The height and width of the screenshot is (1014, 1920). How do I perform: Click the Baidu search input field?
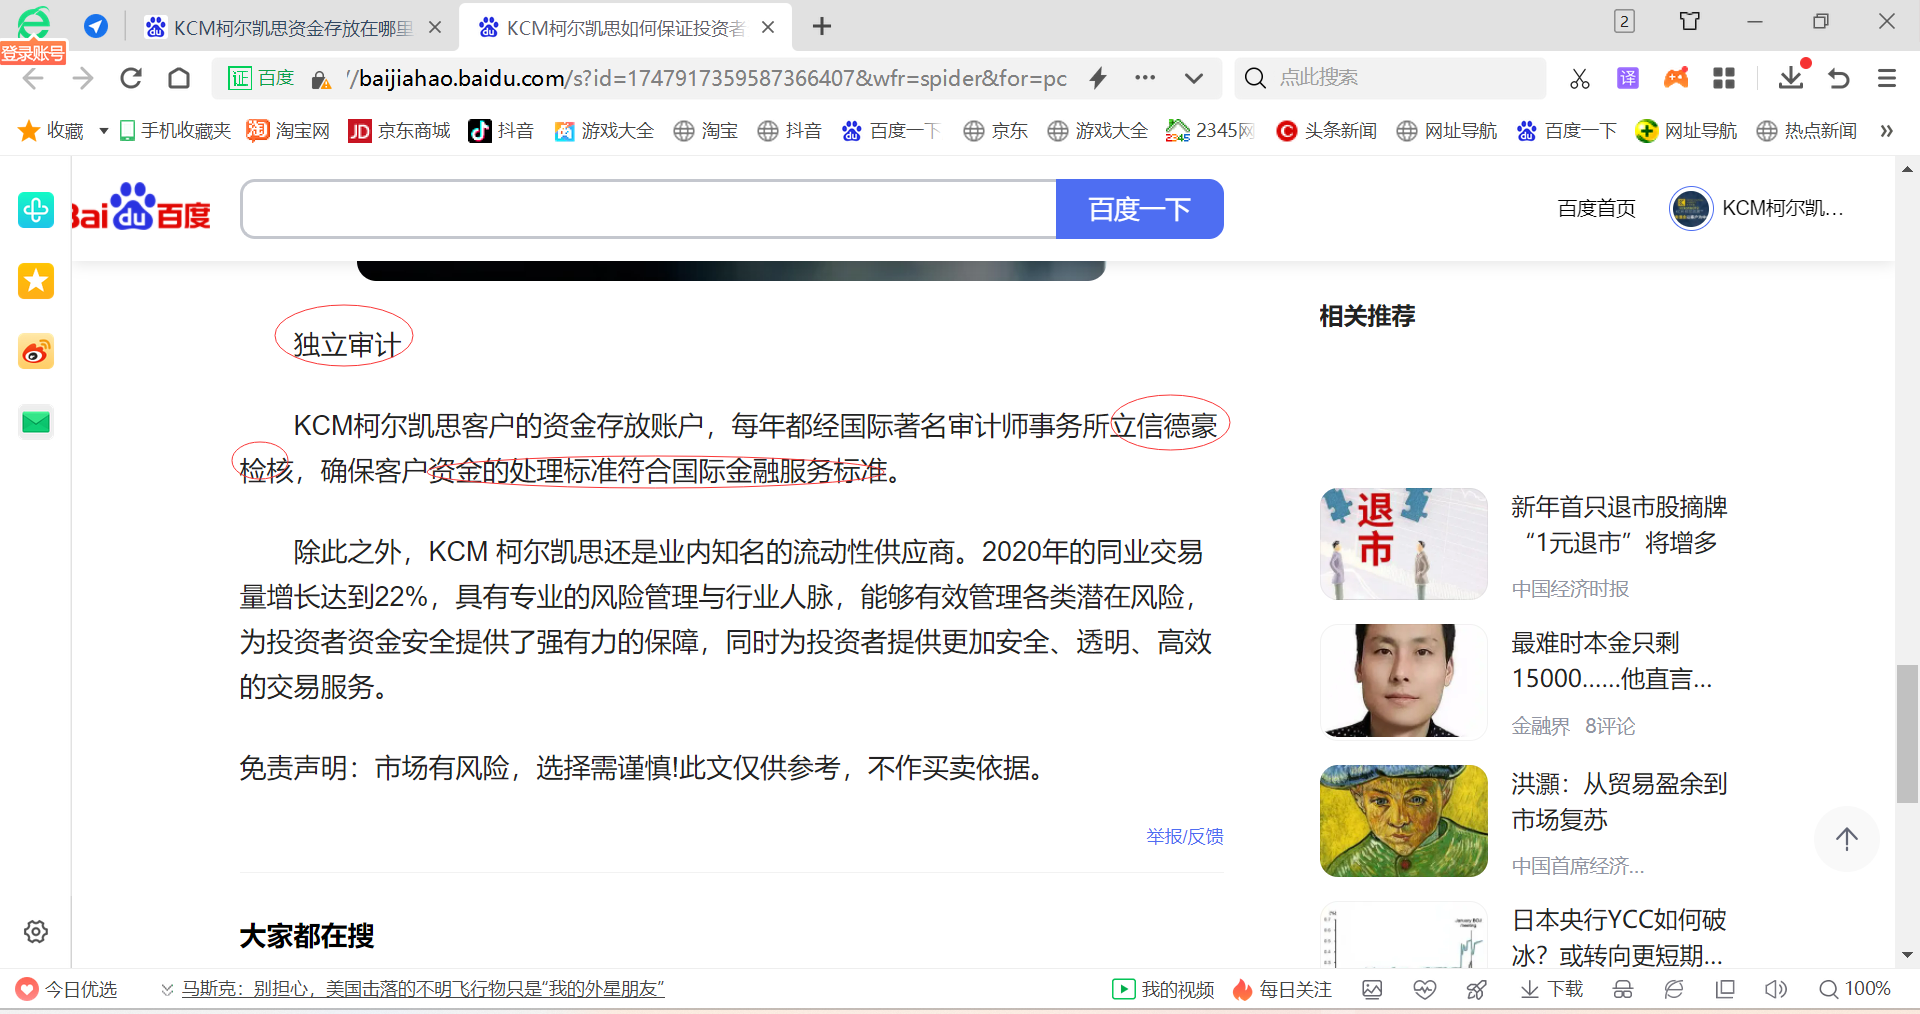pyautogui.click(x=648, y=209)
